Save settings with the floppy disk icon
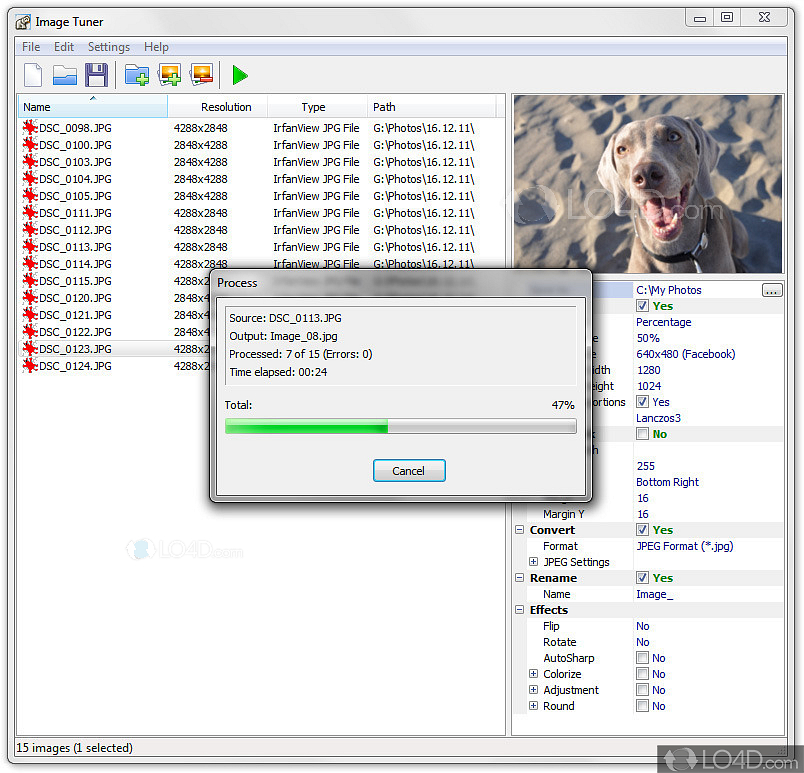Screen dimensions: 804x773 (x=95, y=75)
